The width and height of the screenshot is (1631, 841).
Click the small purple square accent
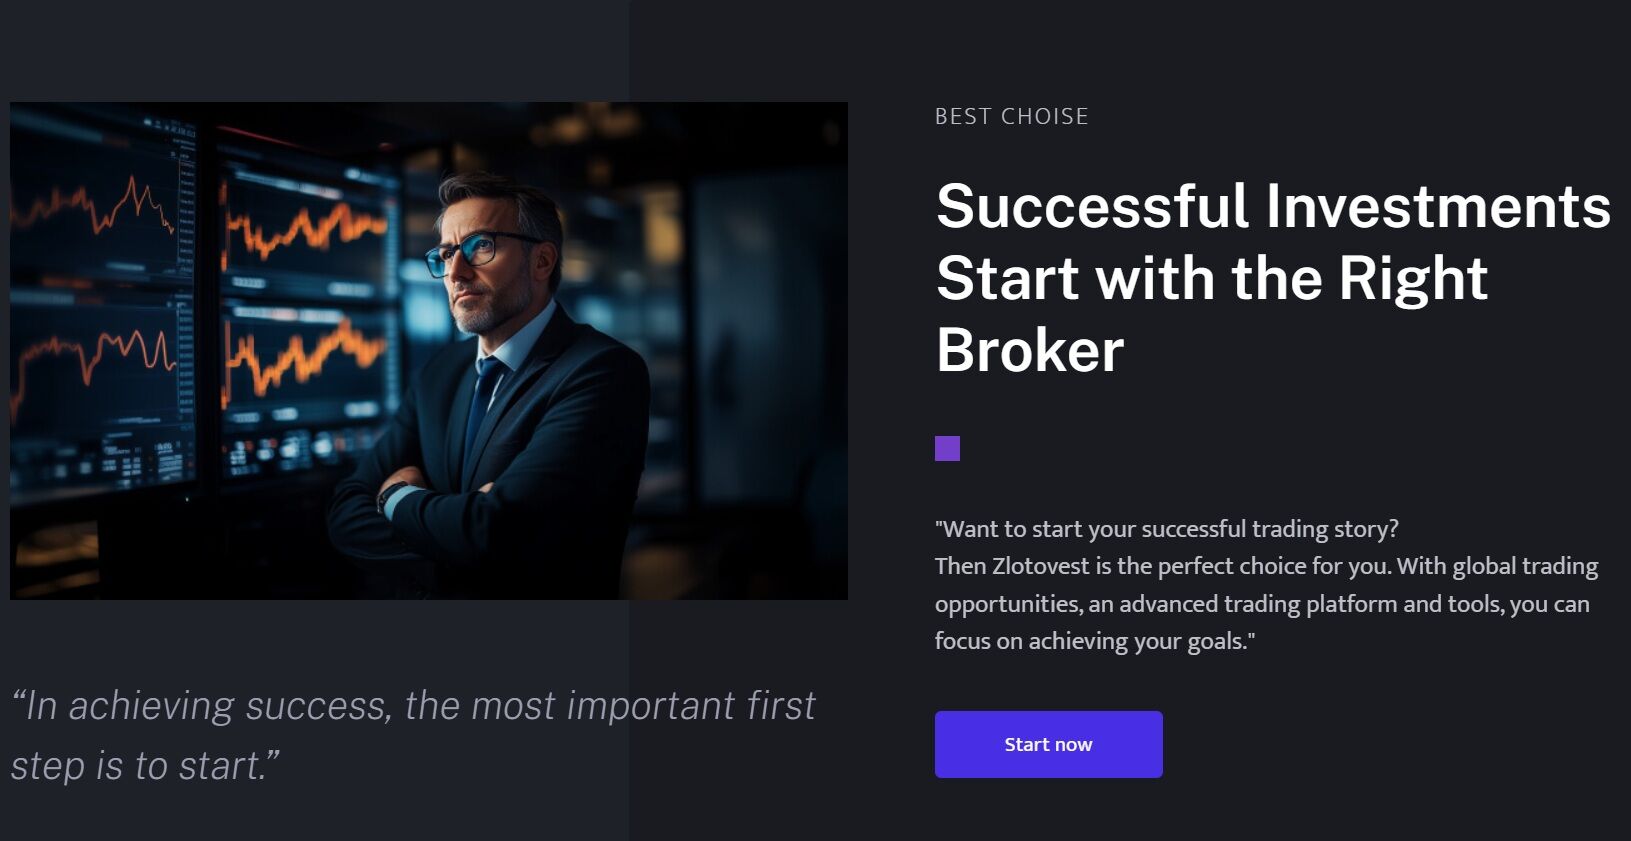(x=947, y=448)
